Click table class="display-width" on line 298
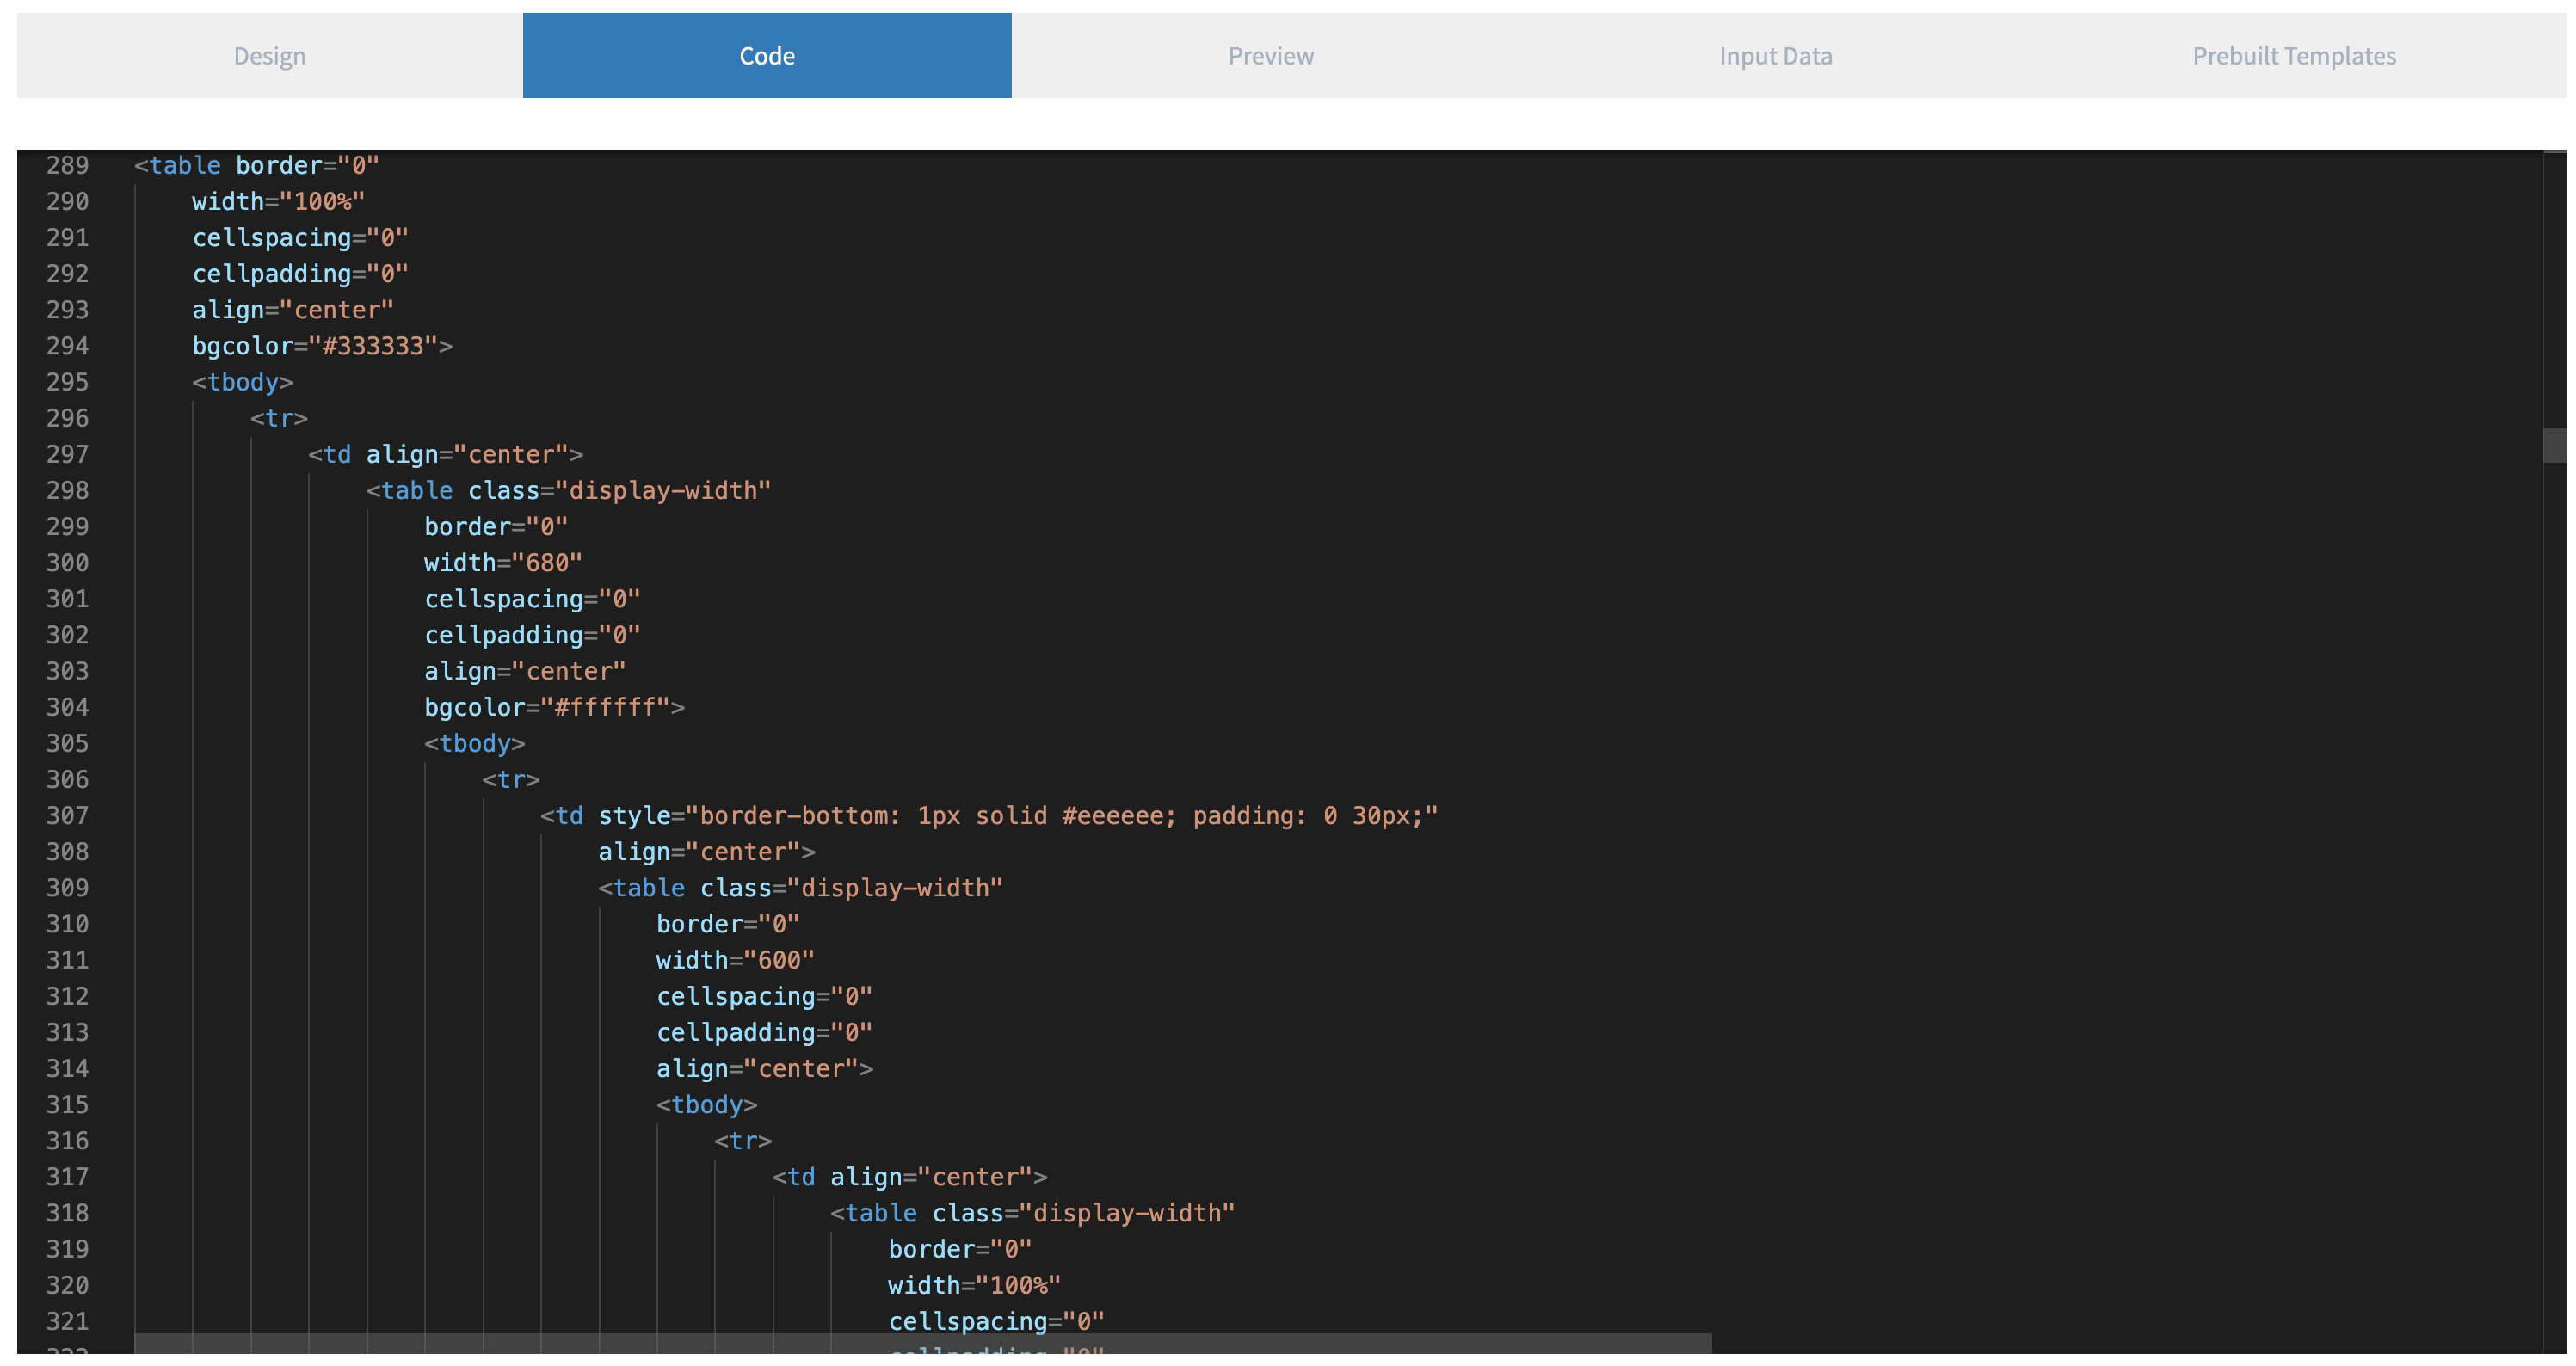2576x1366 pixels. 569,490
